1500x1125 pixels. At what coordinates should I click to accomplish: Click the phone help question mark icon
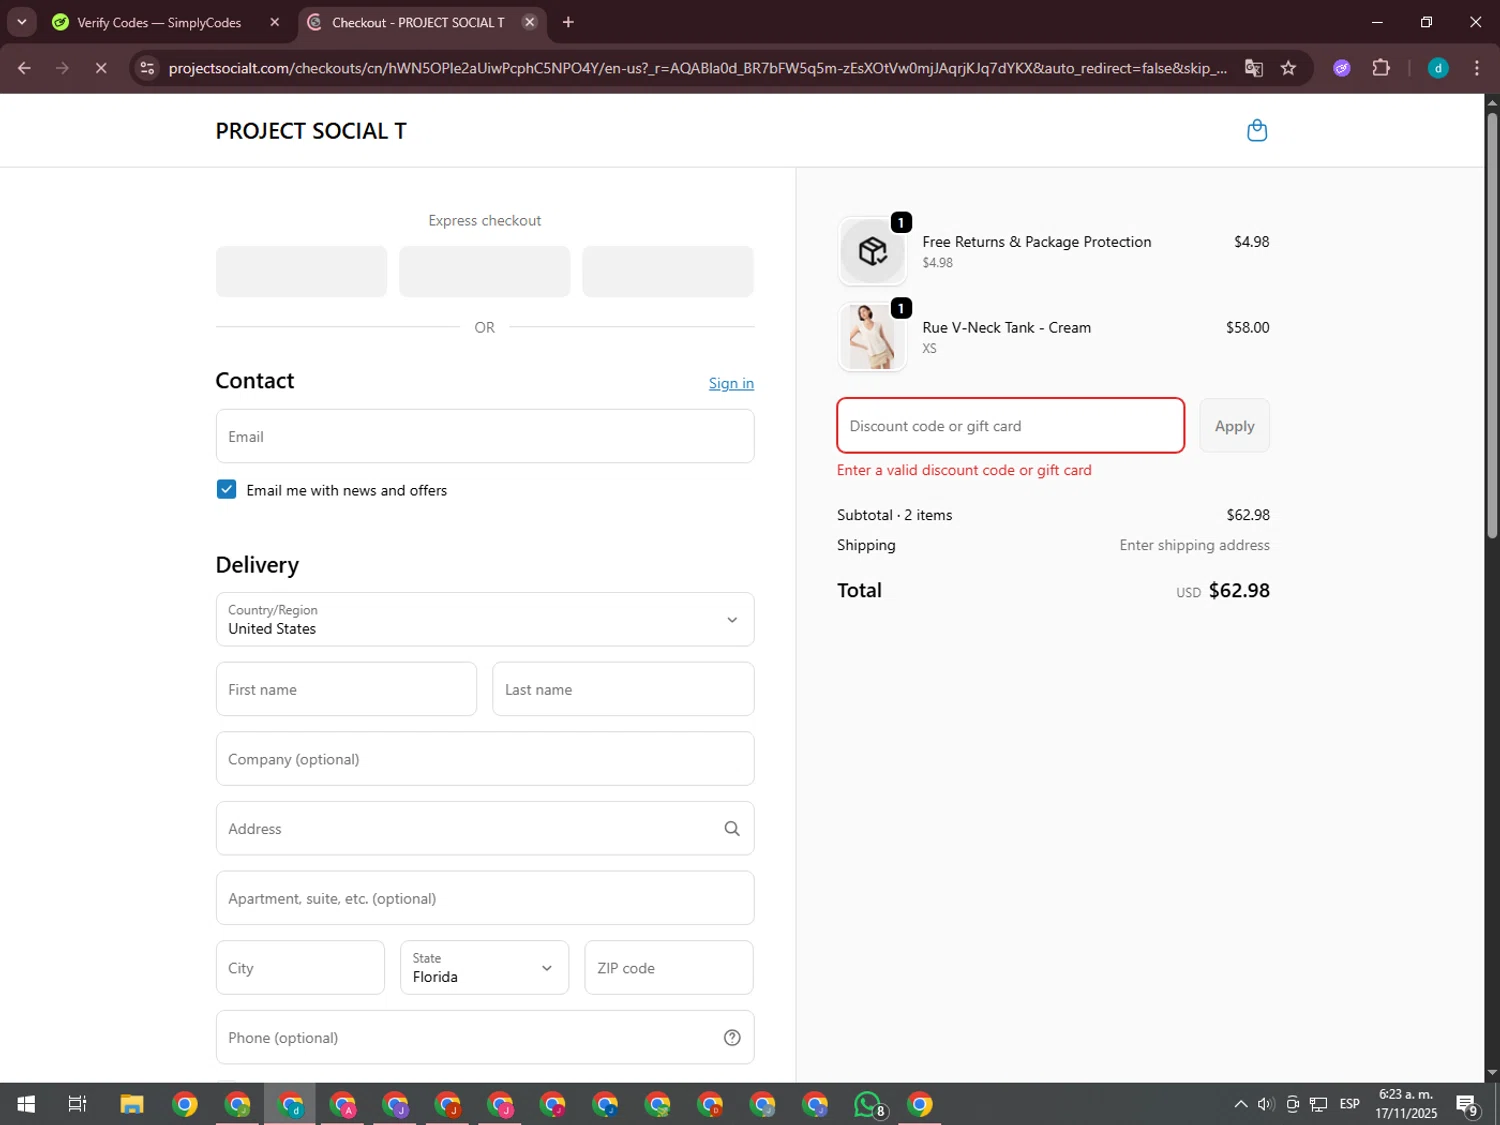click(732, 1038)
